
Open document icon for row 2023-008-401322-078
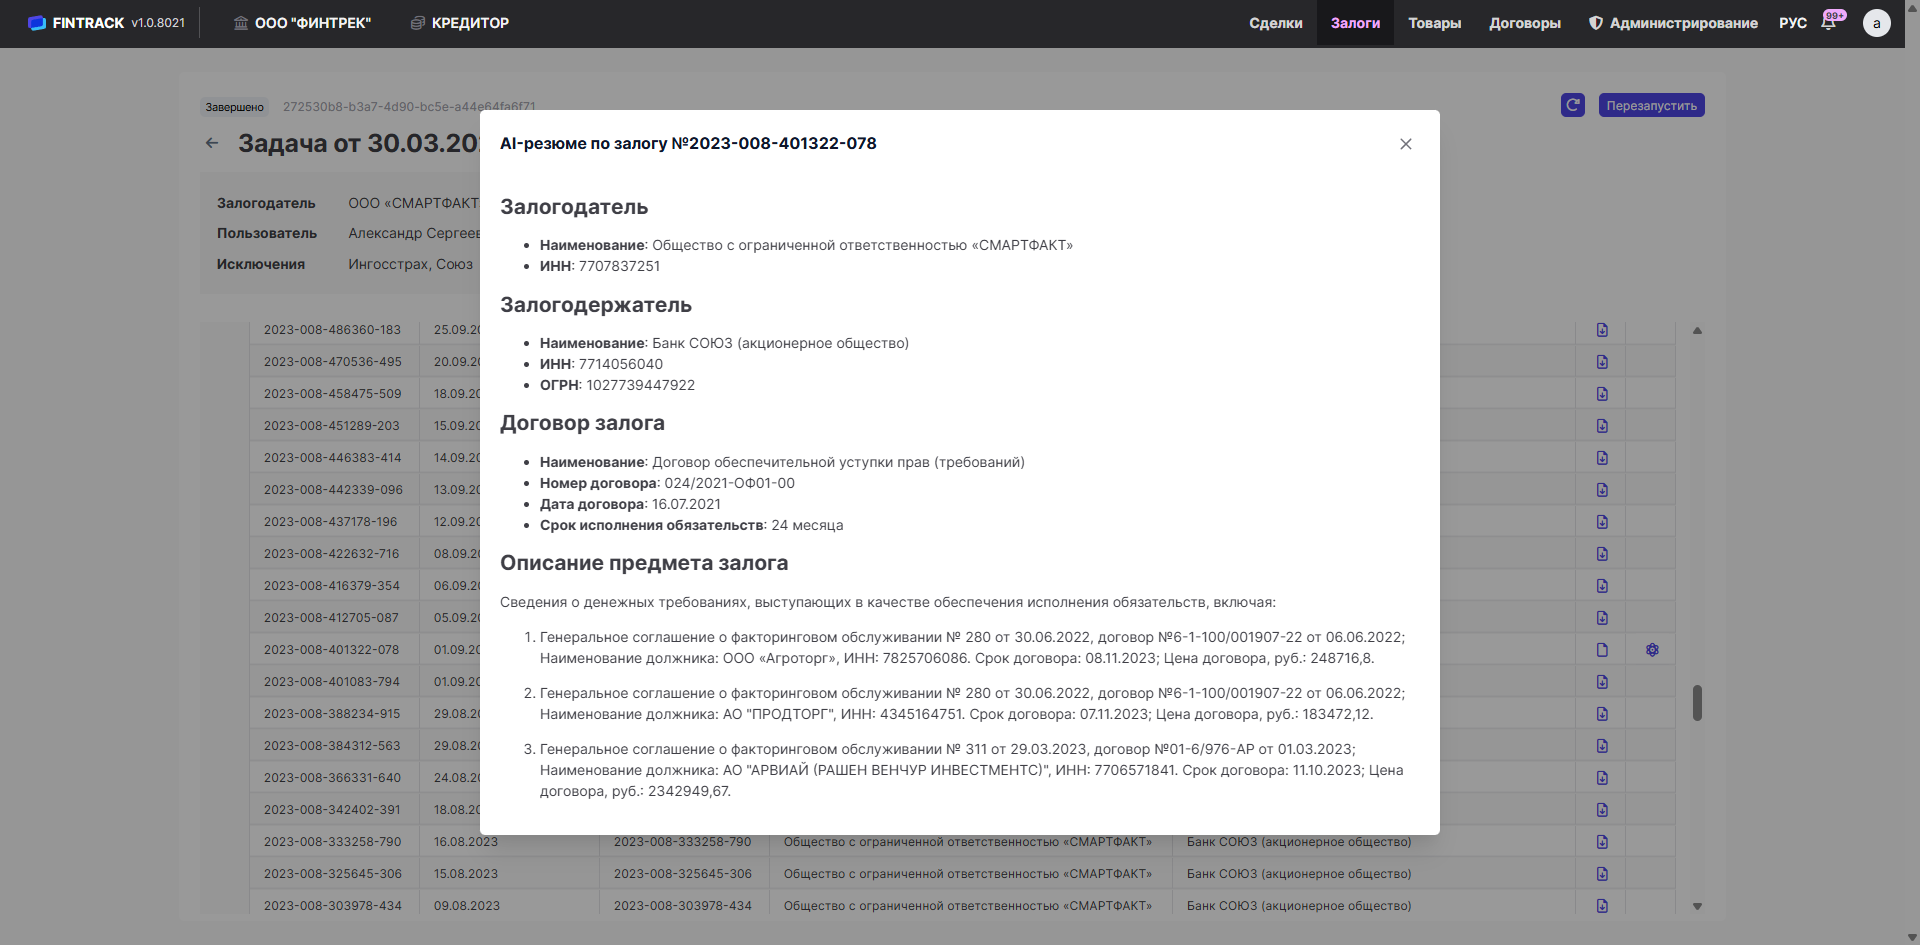point(1602,650)
